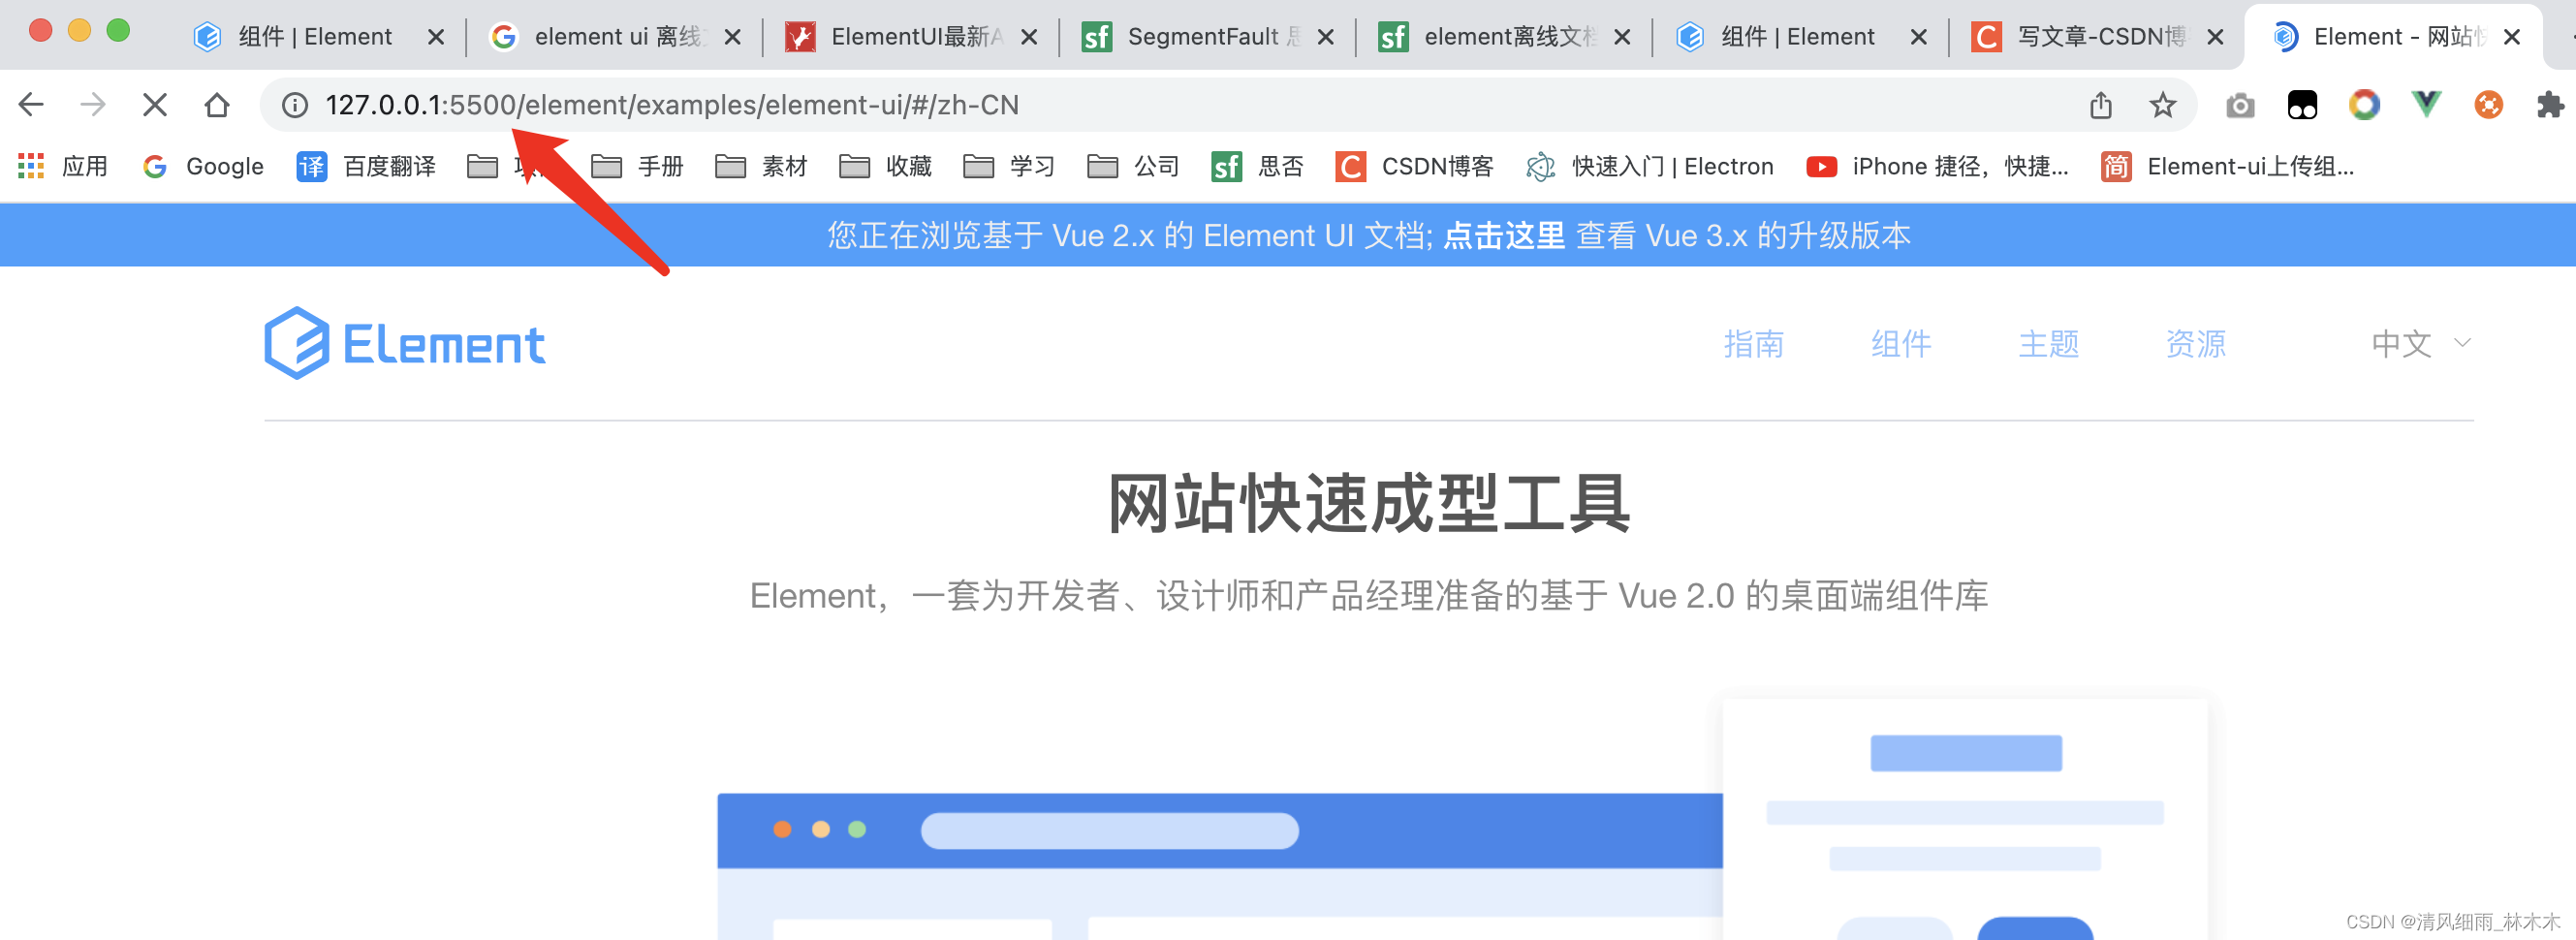Viewport: 2576px width, 940px height.
Task: Close the SegmentFault tab
Action: tap(1326, 37)
